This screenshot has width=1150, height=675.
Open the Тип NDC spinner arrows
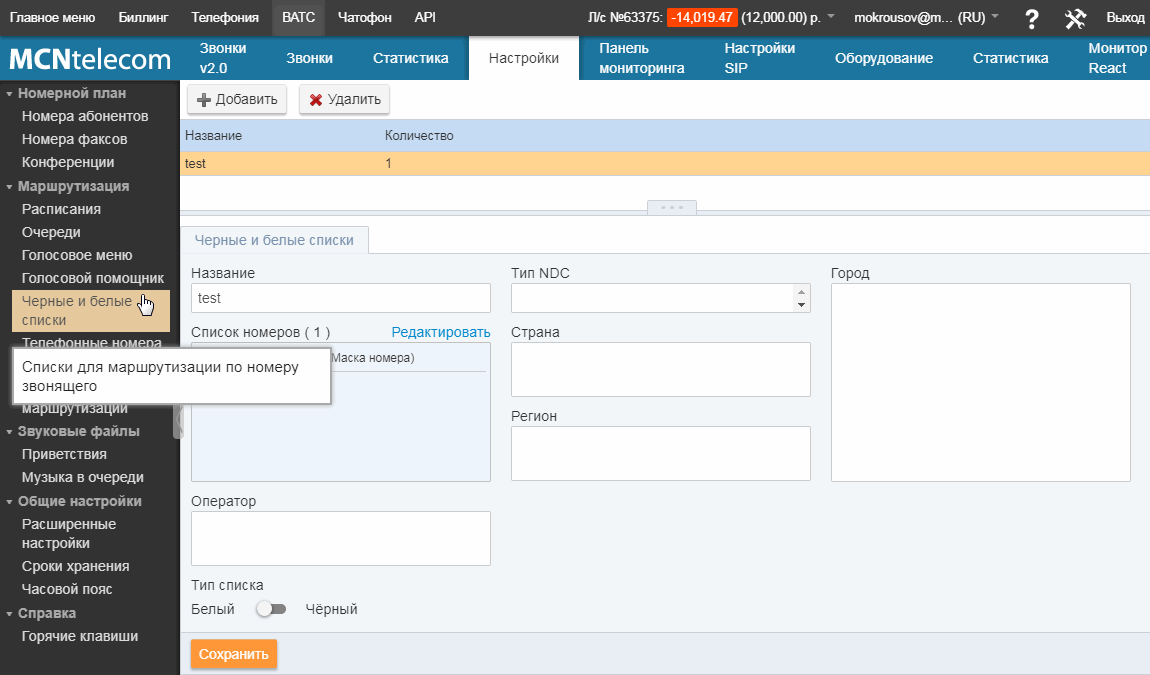coord(800,298)
